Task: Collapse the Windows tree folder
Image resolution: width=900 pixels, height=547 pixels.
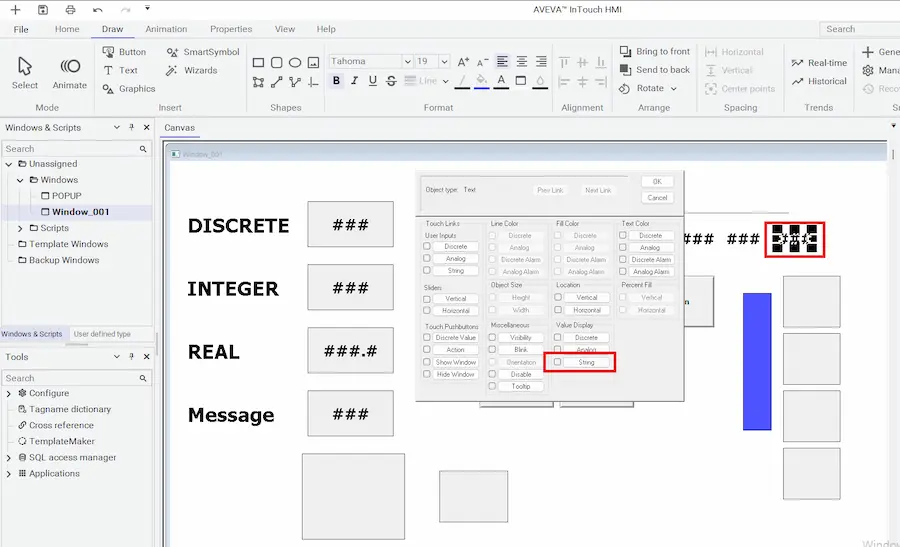Action: [x=20, y=180]
